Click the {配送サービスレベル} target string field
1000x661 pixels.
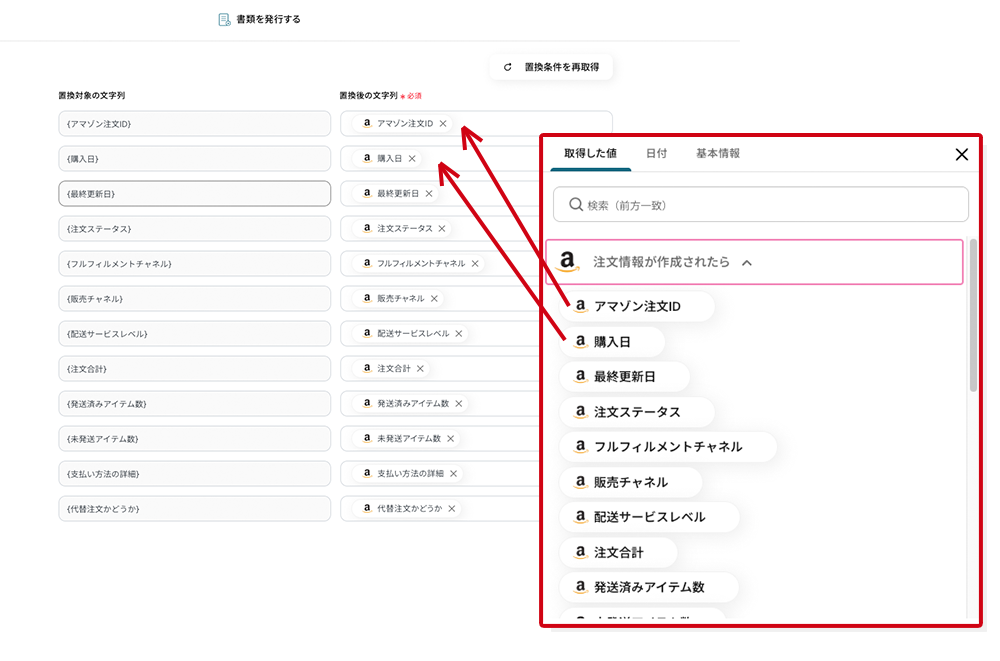click(x=195, y=334)
